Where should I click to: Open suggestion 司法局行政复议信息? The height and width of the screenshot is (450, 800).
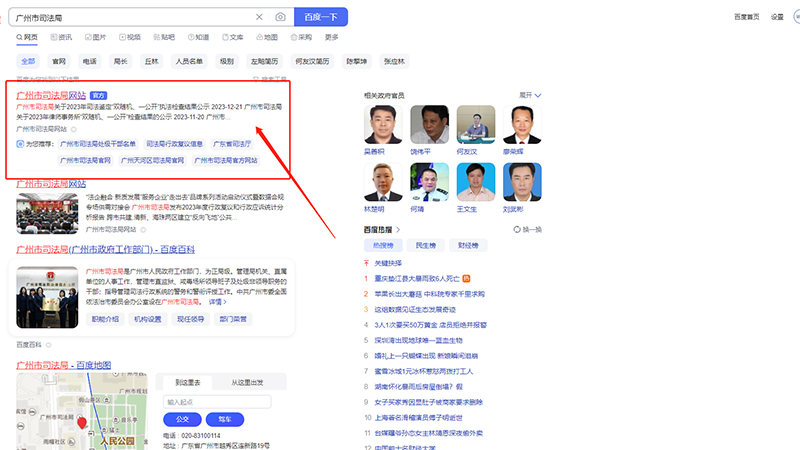point(174,144)
